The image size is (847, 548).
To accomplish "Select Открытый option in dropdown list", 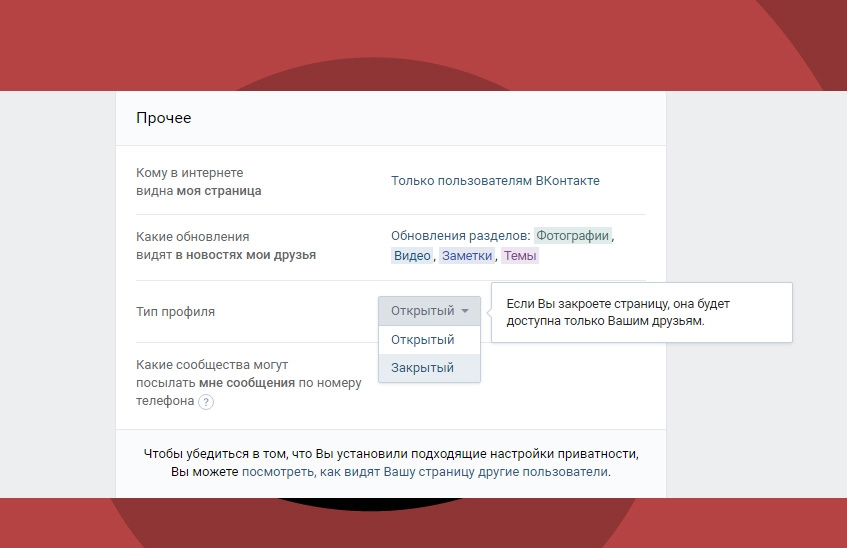I will (429, 340).
